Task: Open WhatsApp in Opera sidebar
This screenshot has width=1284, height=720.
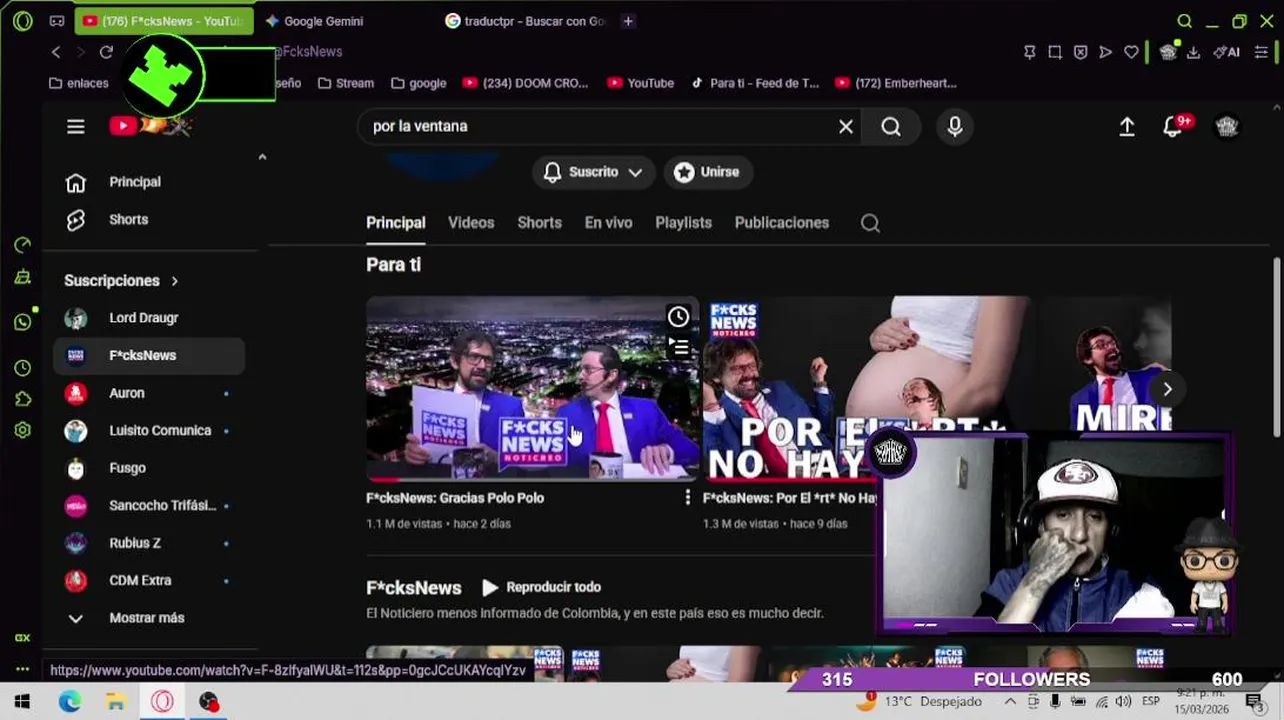Action: pyautogui.click(x=23, y=321)
